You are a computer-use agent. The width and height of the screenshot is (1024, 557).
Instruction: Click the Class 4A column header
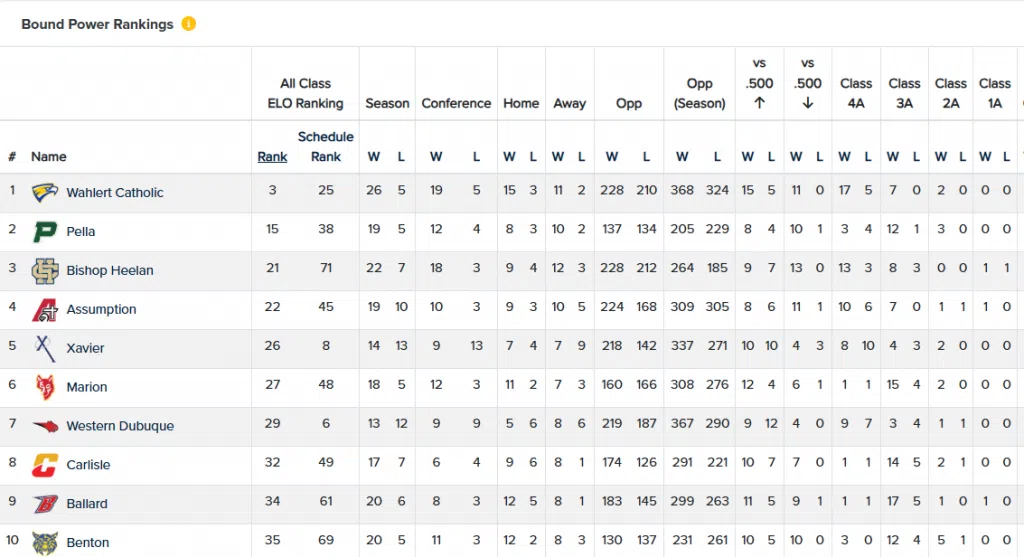pos(856,93)
